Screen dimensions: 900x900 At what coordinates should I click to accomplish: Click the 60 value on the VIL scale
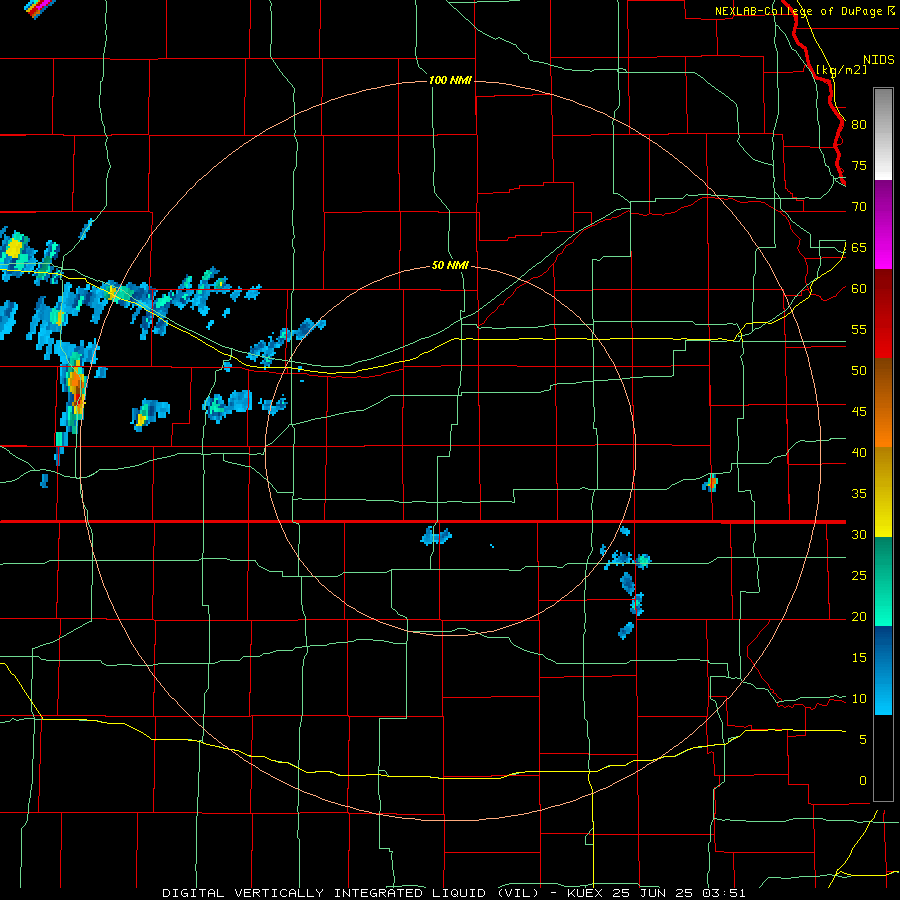859,289
